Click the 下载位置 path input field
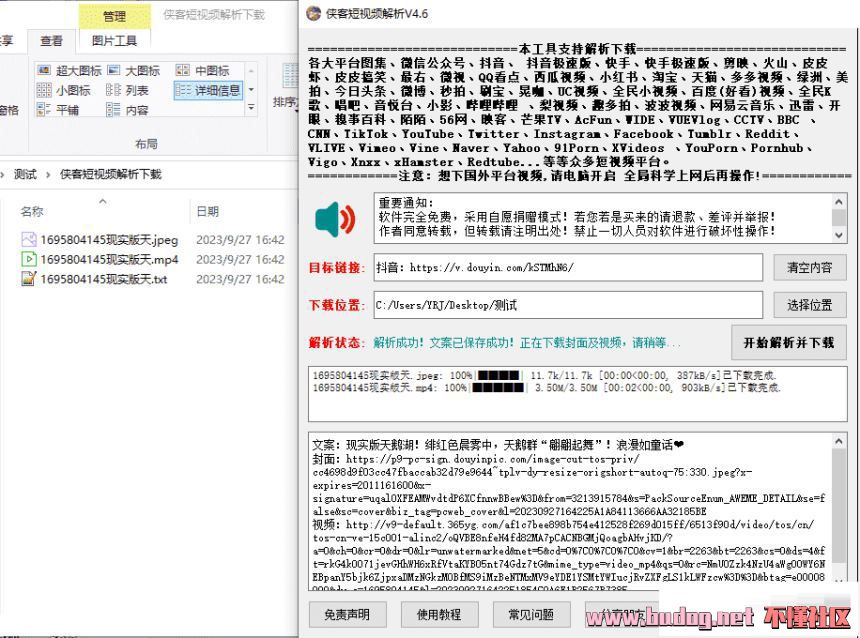The width and height of the screenshot is (860, 638). 568,304
